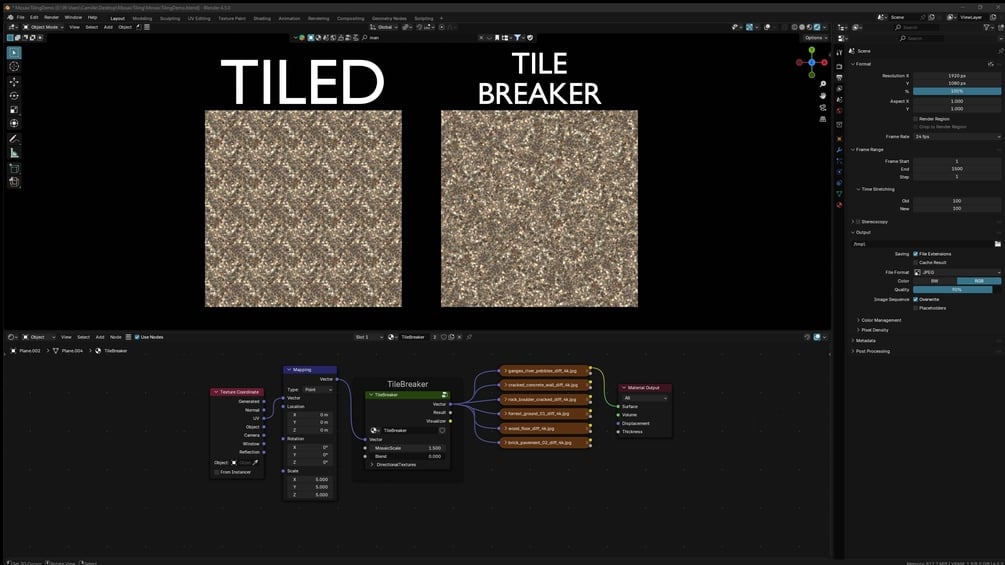Viewport: 1005px width, 565px height.
Task: Select the Annotate tool
Action: click(14, 139)
